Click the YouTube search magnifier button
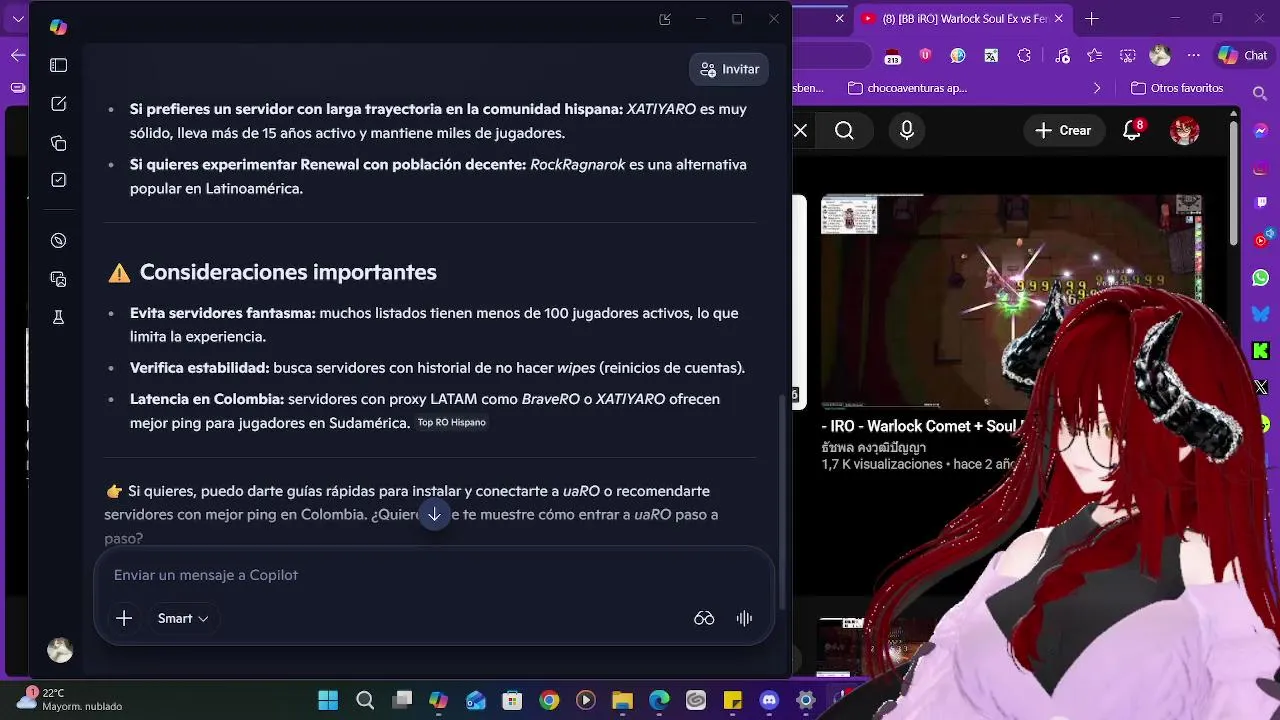1280x720 pixels. [844, 131]
